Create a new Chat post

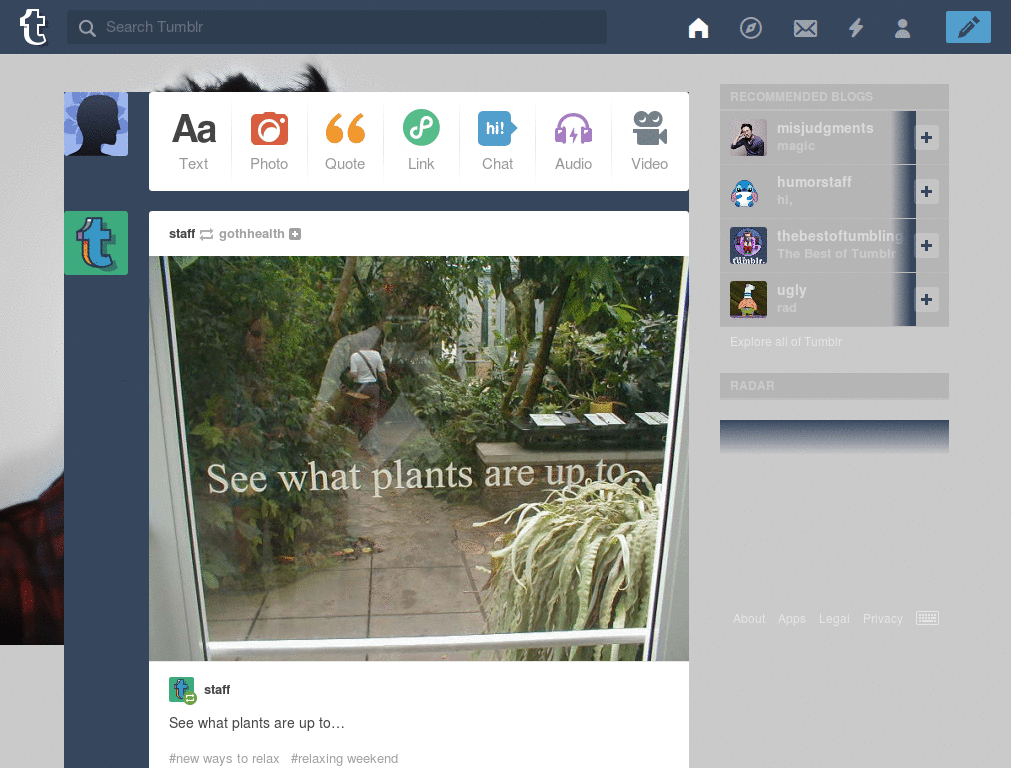497,141
